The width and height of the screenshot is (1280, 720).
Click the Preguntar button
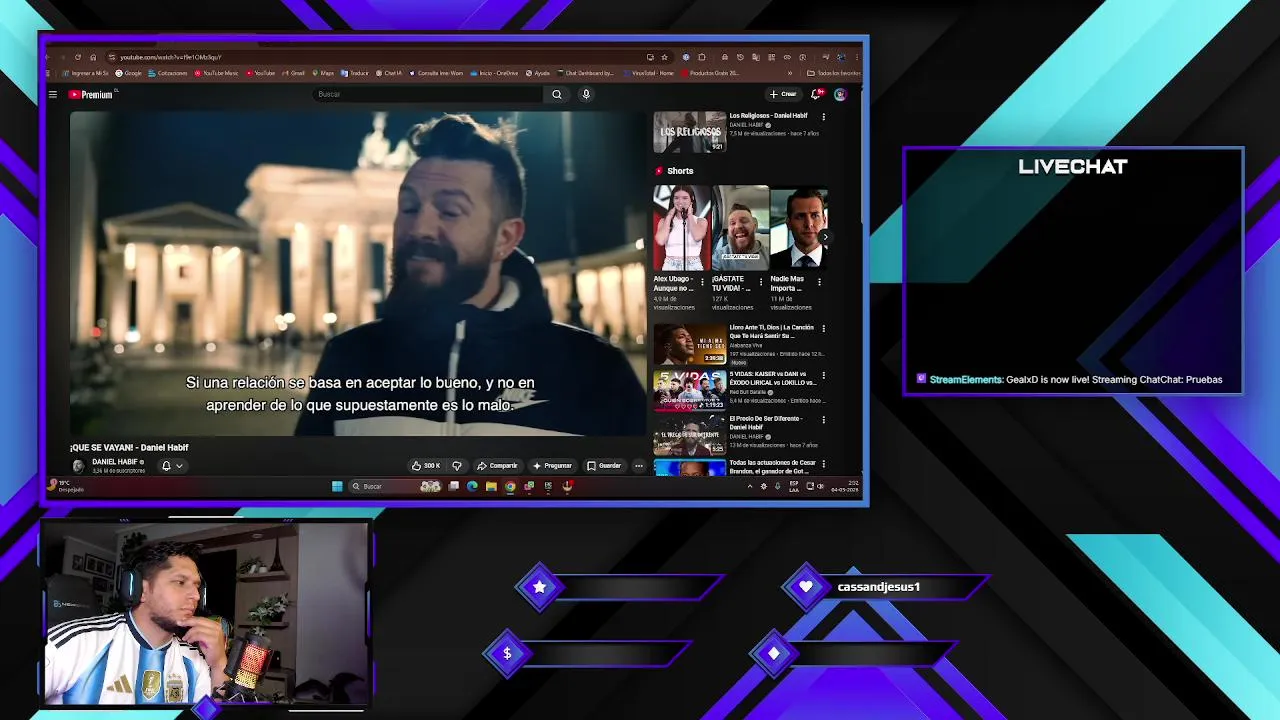click(552, 466)
